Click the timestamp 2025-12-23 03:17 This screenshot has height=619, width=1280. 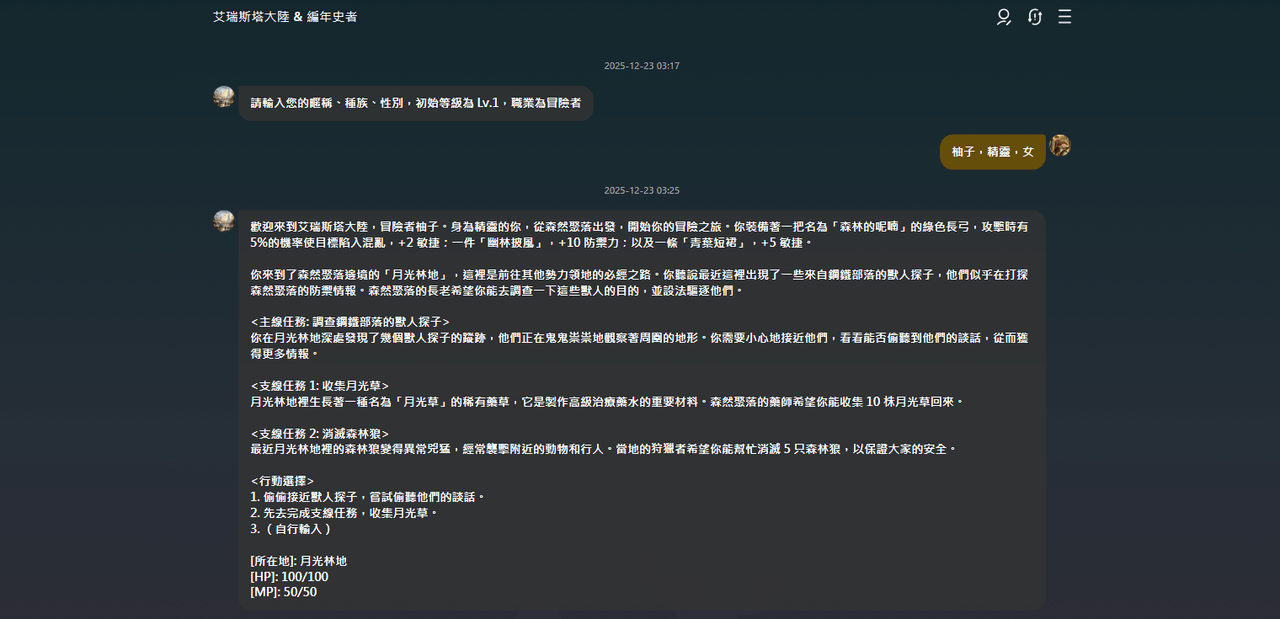642,66
